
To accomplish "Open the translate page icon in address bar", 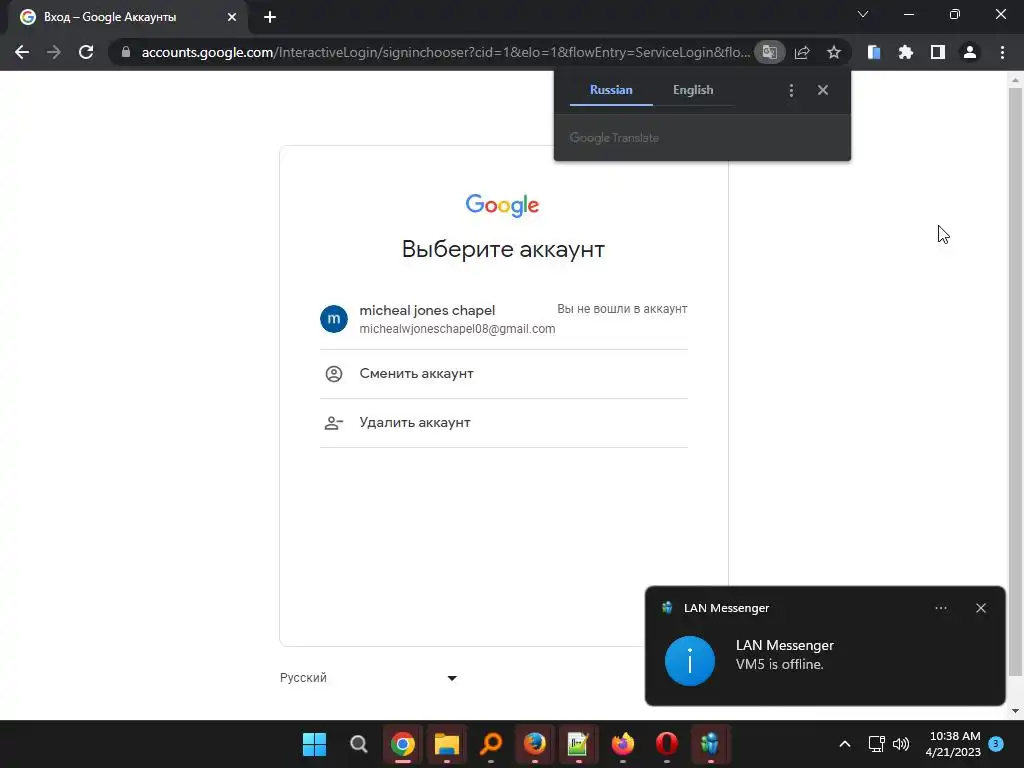I will pos(769,52).
